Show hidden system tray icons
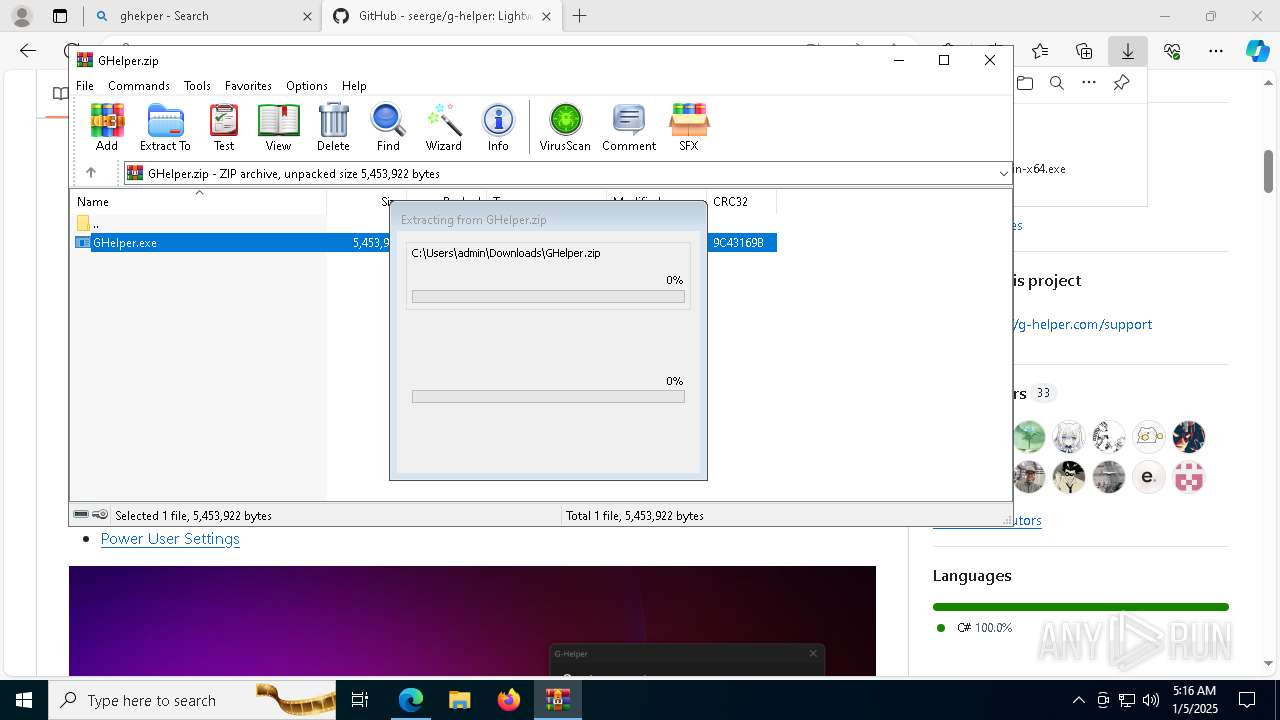Screen dimensions: 1280x720 (x=1078, y=700)
